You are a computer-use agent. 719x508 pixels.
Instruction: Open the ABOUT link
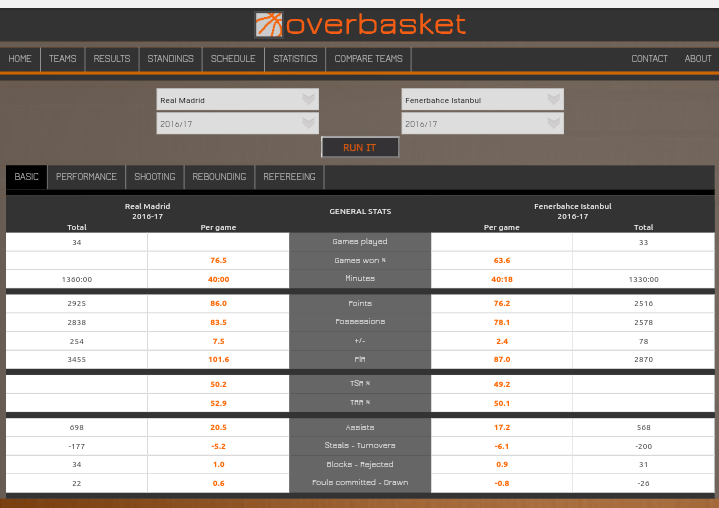coord(698,59)
